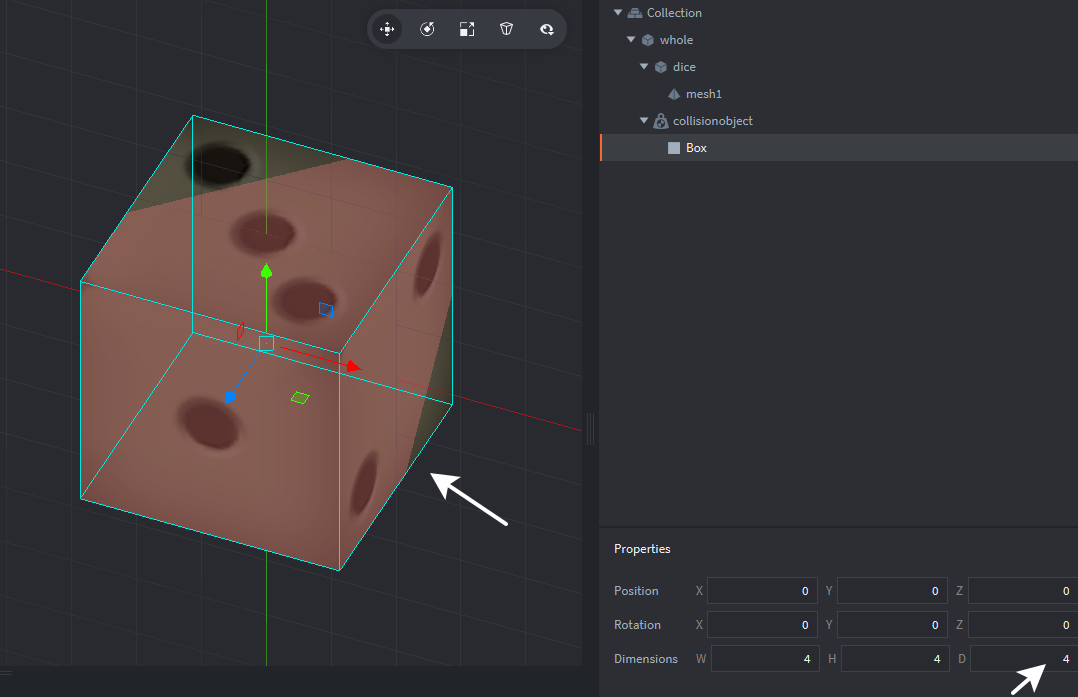1078x697 pixels.
Task: Click the collisionobject icon in the outliner
Action: pos(660,120)
